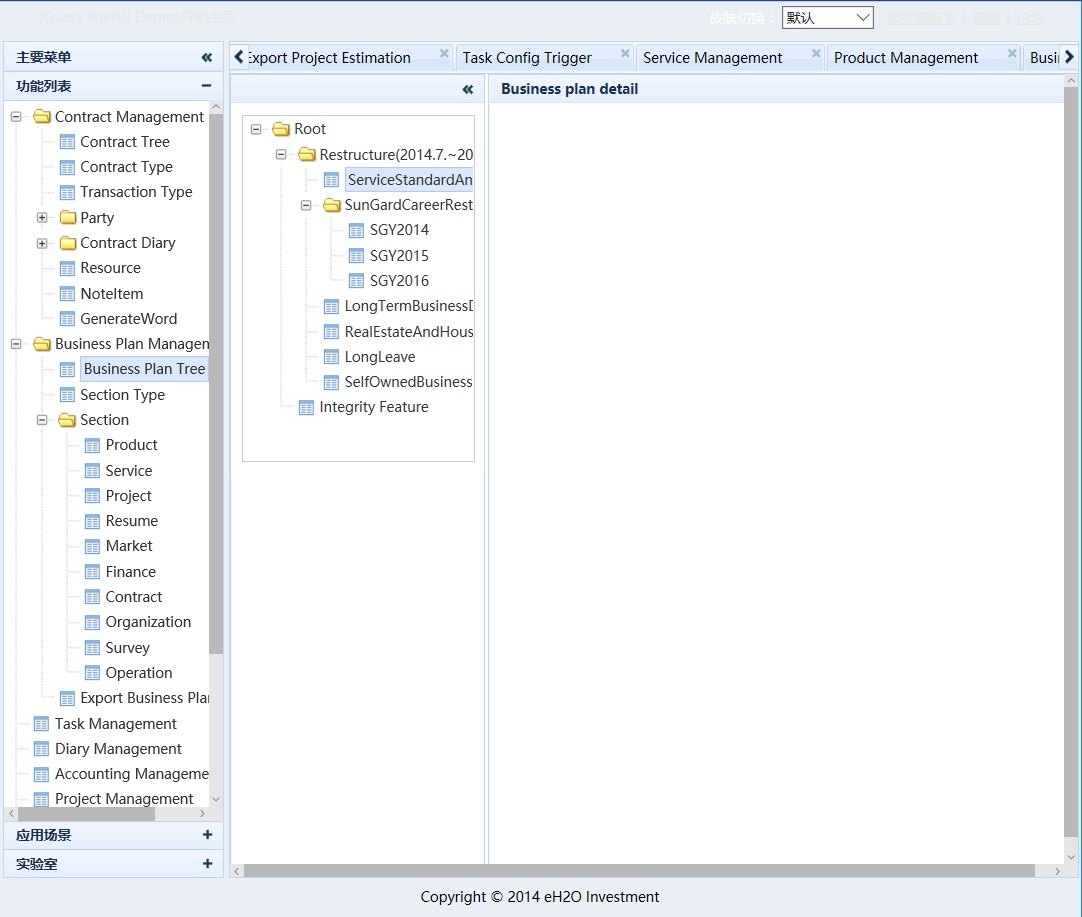Viewport: 1082px width, 917px height.
Task: Click the Root folder icon
Action: point(281,129)
